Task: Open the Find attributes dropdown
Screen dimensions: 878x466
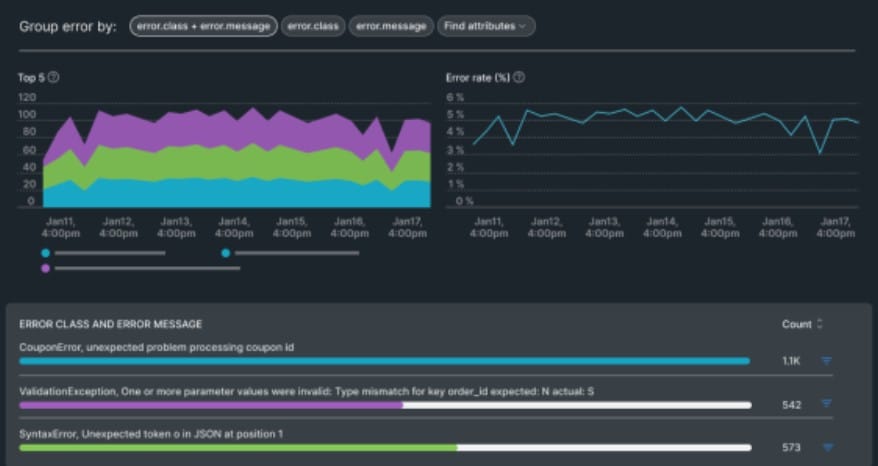Action: coord(486,26)
